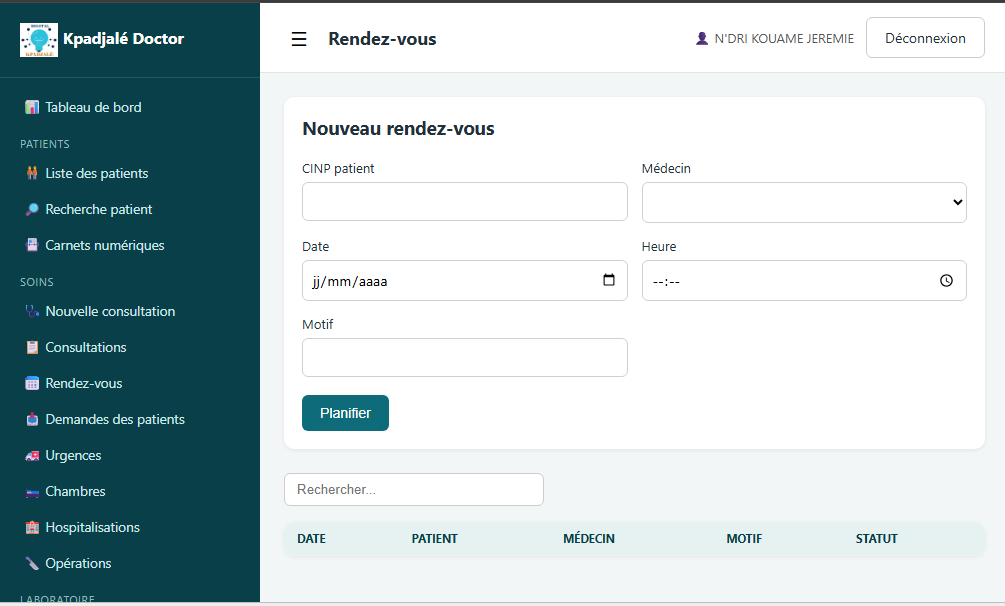Image resolution: width=1005 pixels, height=606 pixels.
Task: Click the PATIENTS section label
Action: point(45,144)
